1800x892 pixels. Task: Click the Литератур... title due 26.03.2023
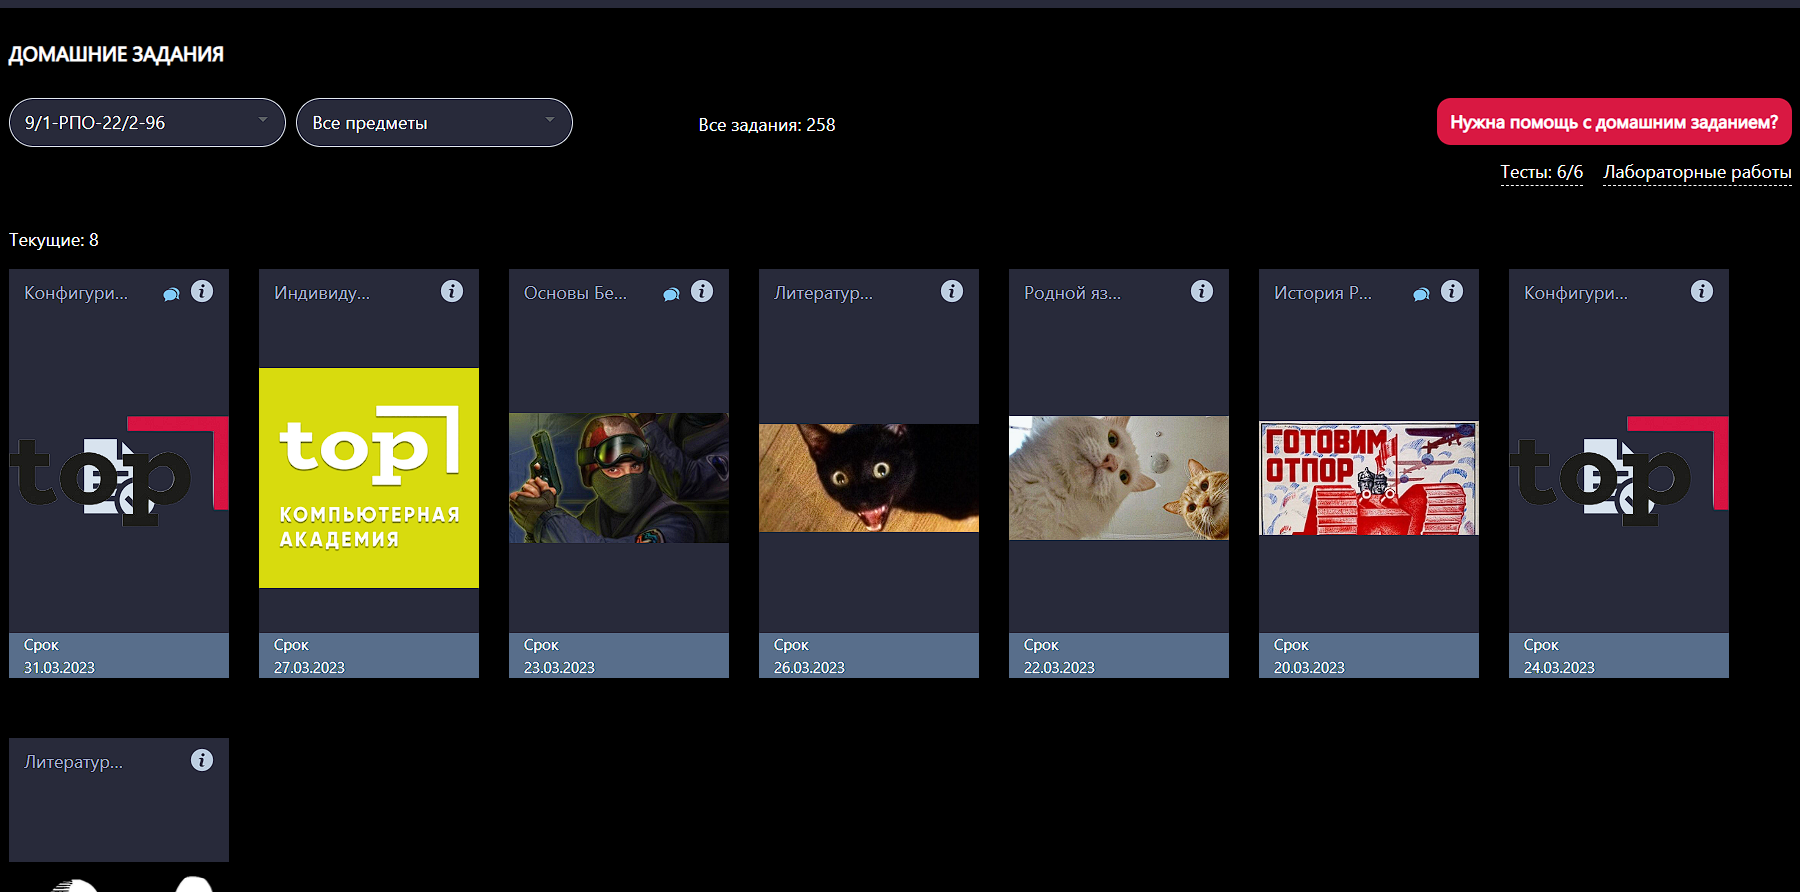pos(823,293)
